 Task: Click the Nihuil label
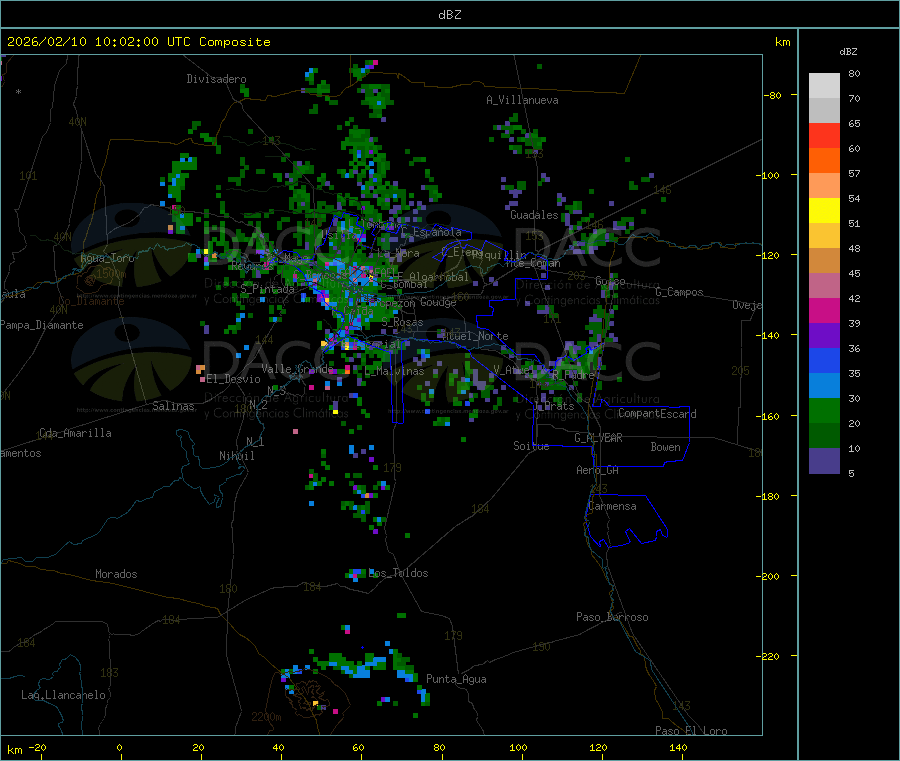[x=236, y=456]
